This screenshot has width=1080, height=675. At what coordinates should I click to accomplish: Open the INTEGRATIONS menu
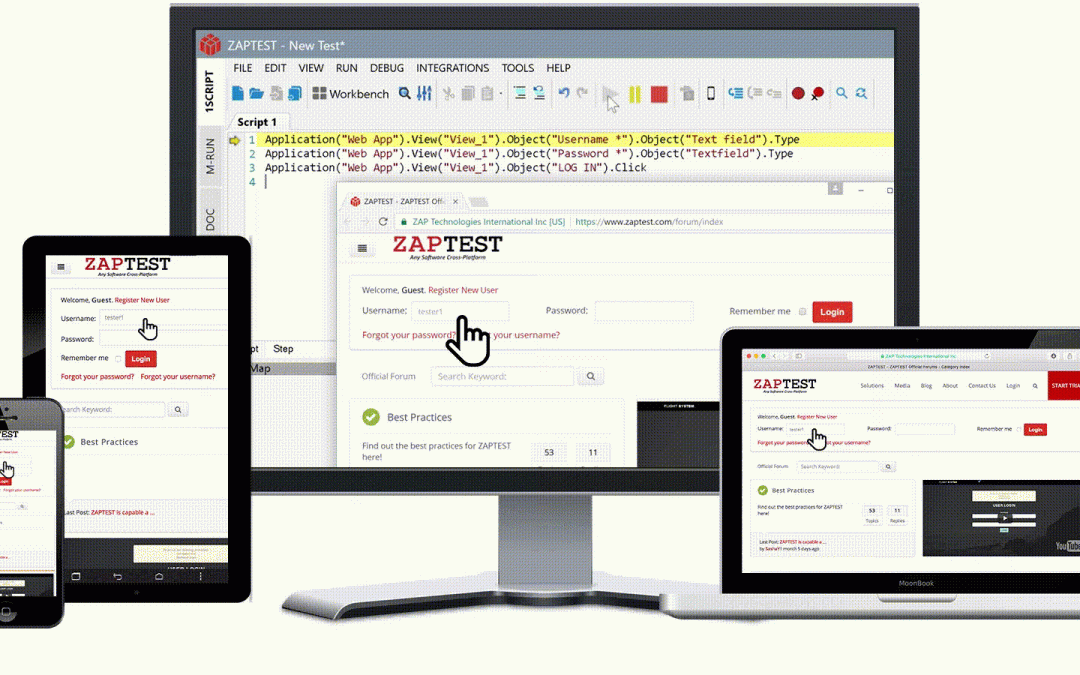pos(452,68)
